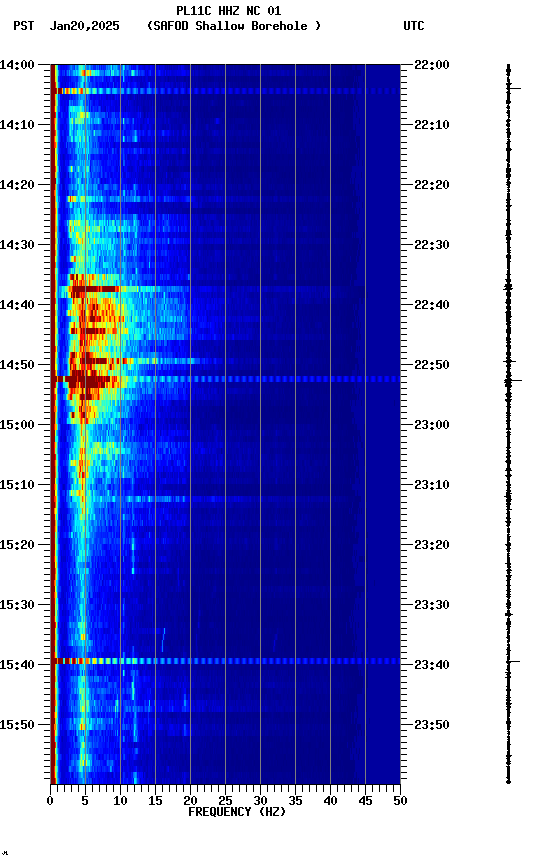
Task: Click the 20 Hz frequency axis label
Action: point(190,801)
